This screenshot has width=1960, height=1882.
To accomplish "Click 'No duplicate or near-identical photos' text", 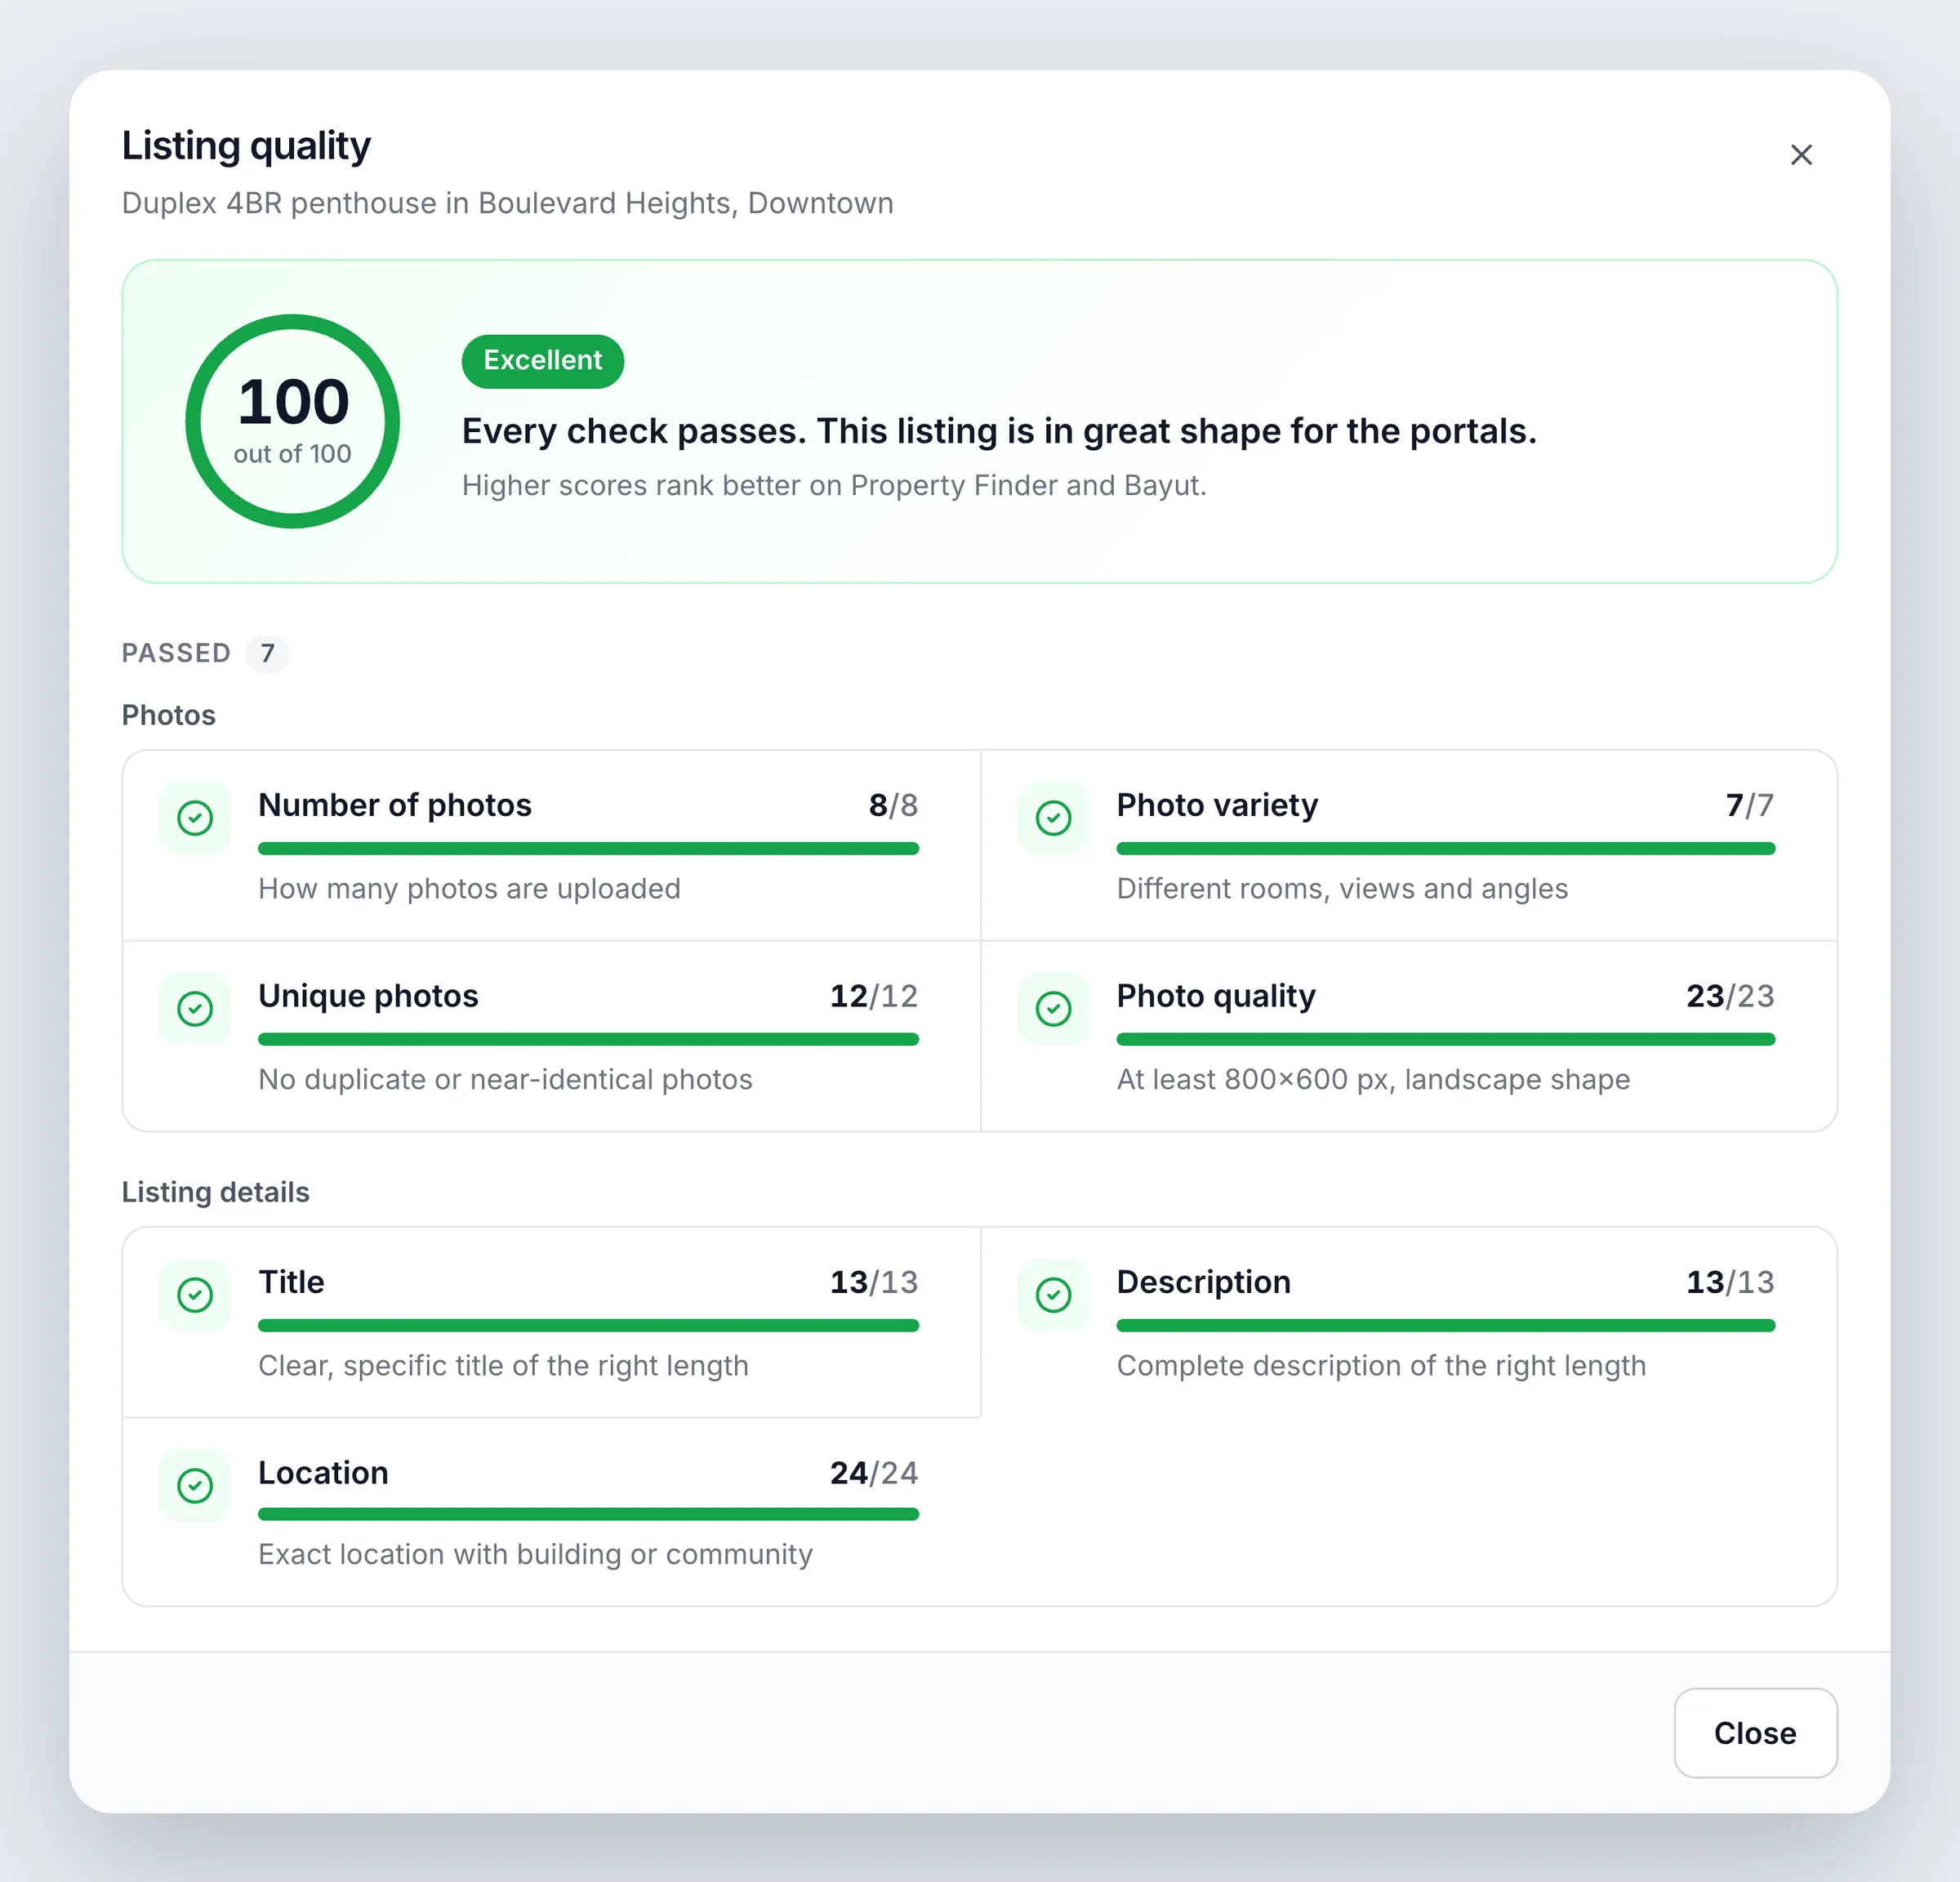I will [505, 1080].
